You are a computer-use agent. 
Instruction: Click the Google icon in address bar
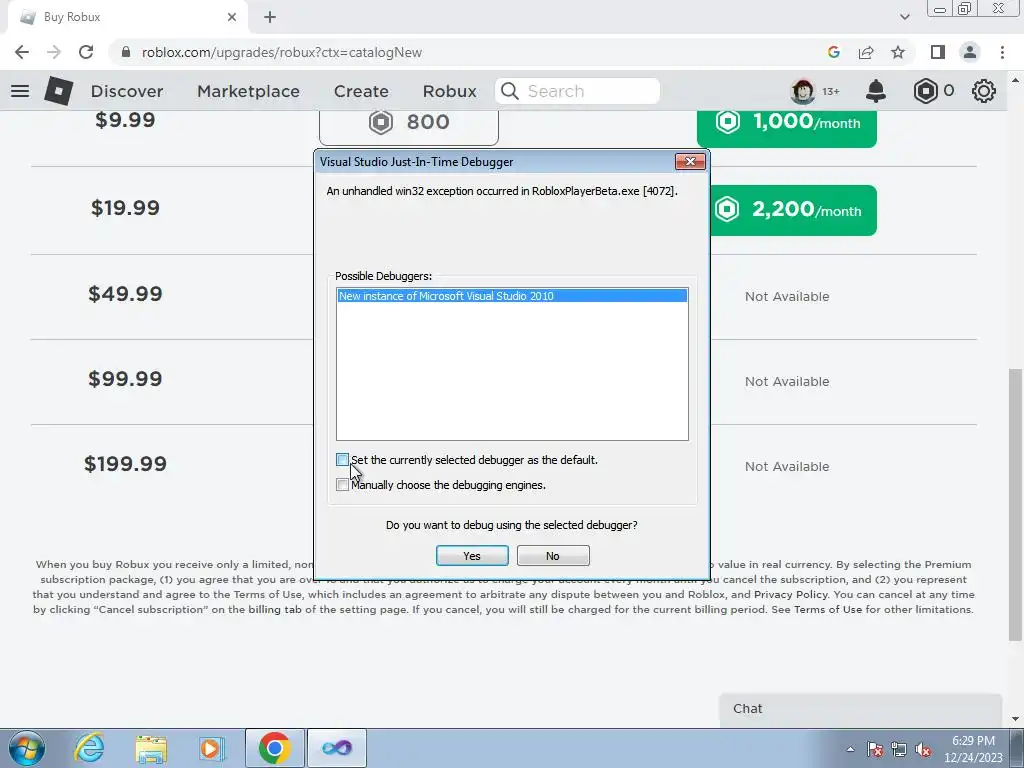click(833, 52)
